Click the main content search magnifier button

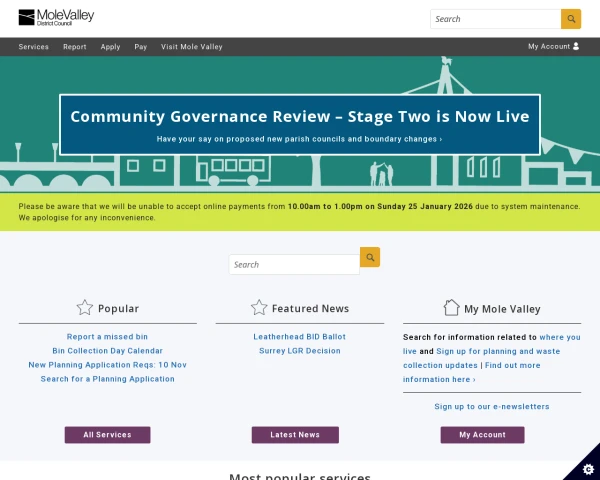[x=370, y=257]
